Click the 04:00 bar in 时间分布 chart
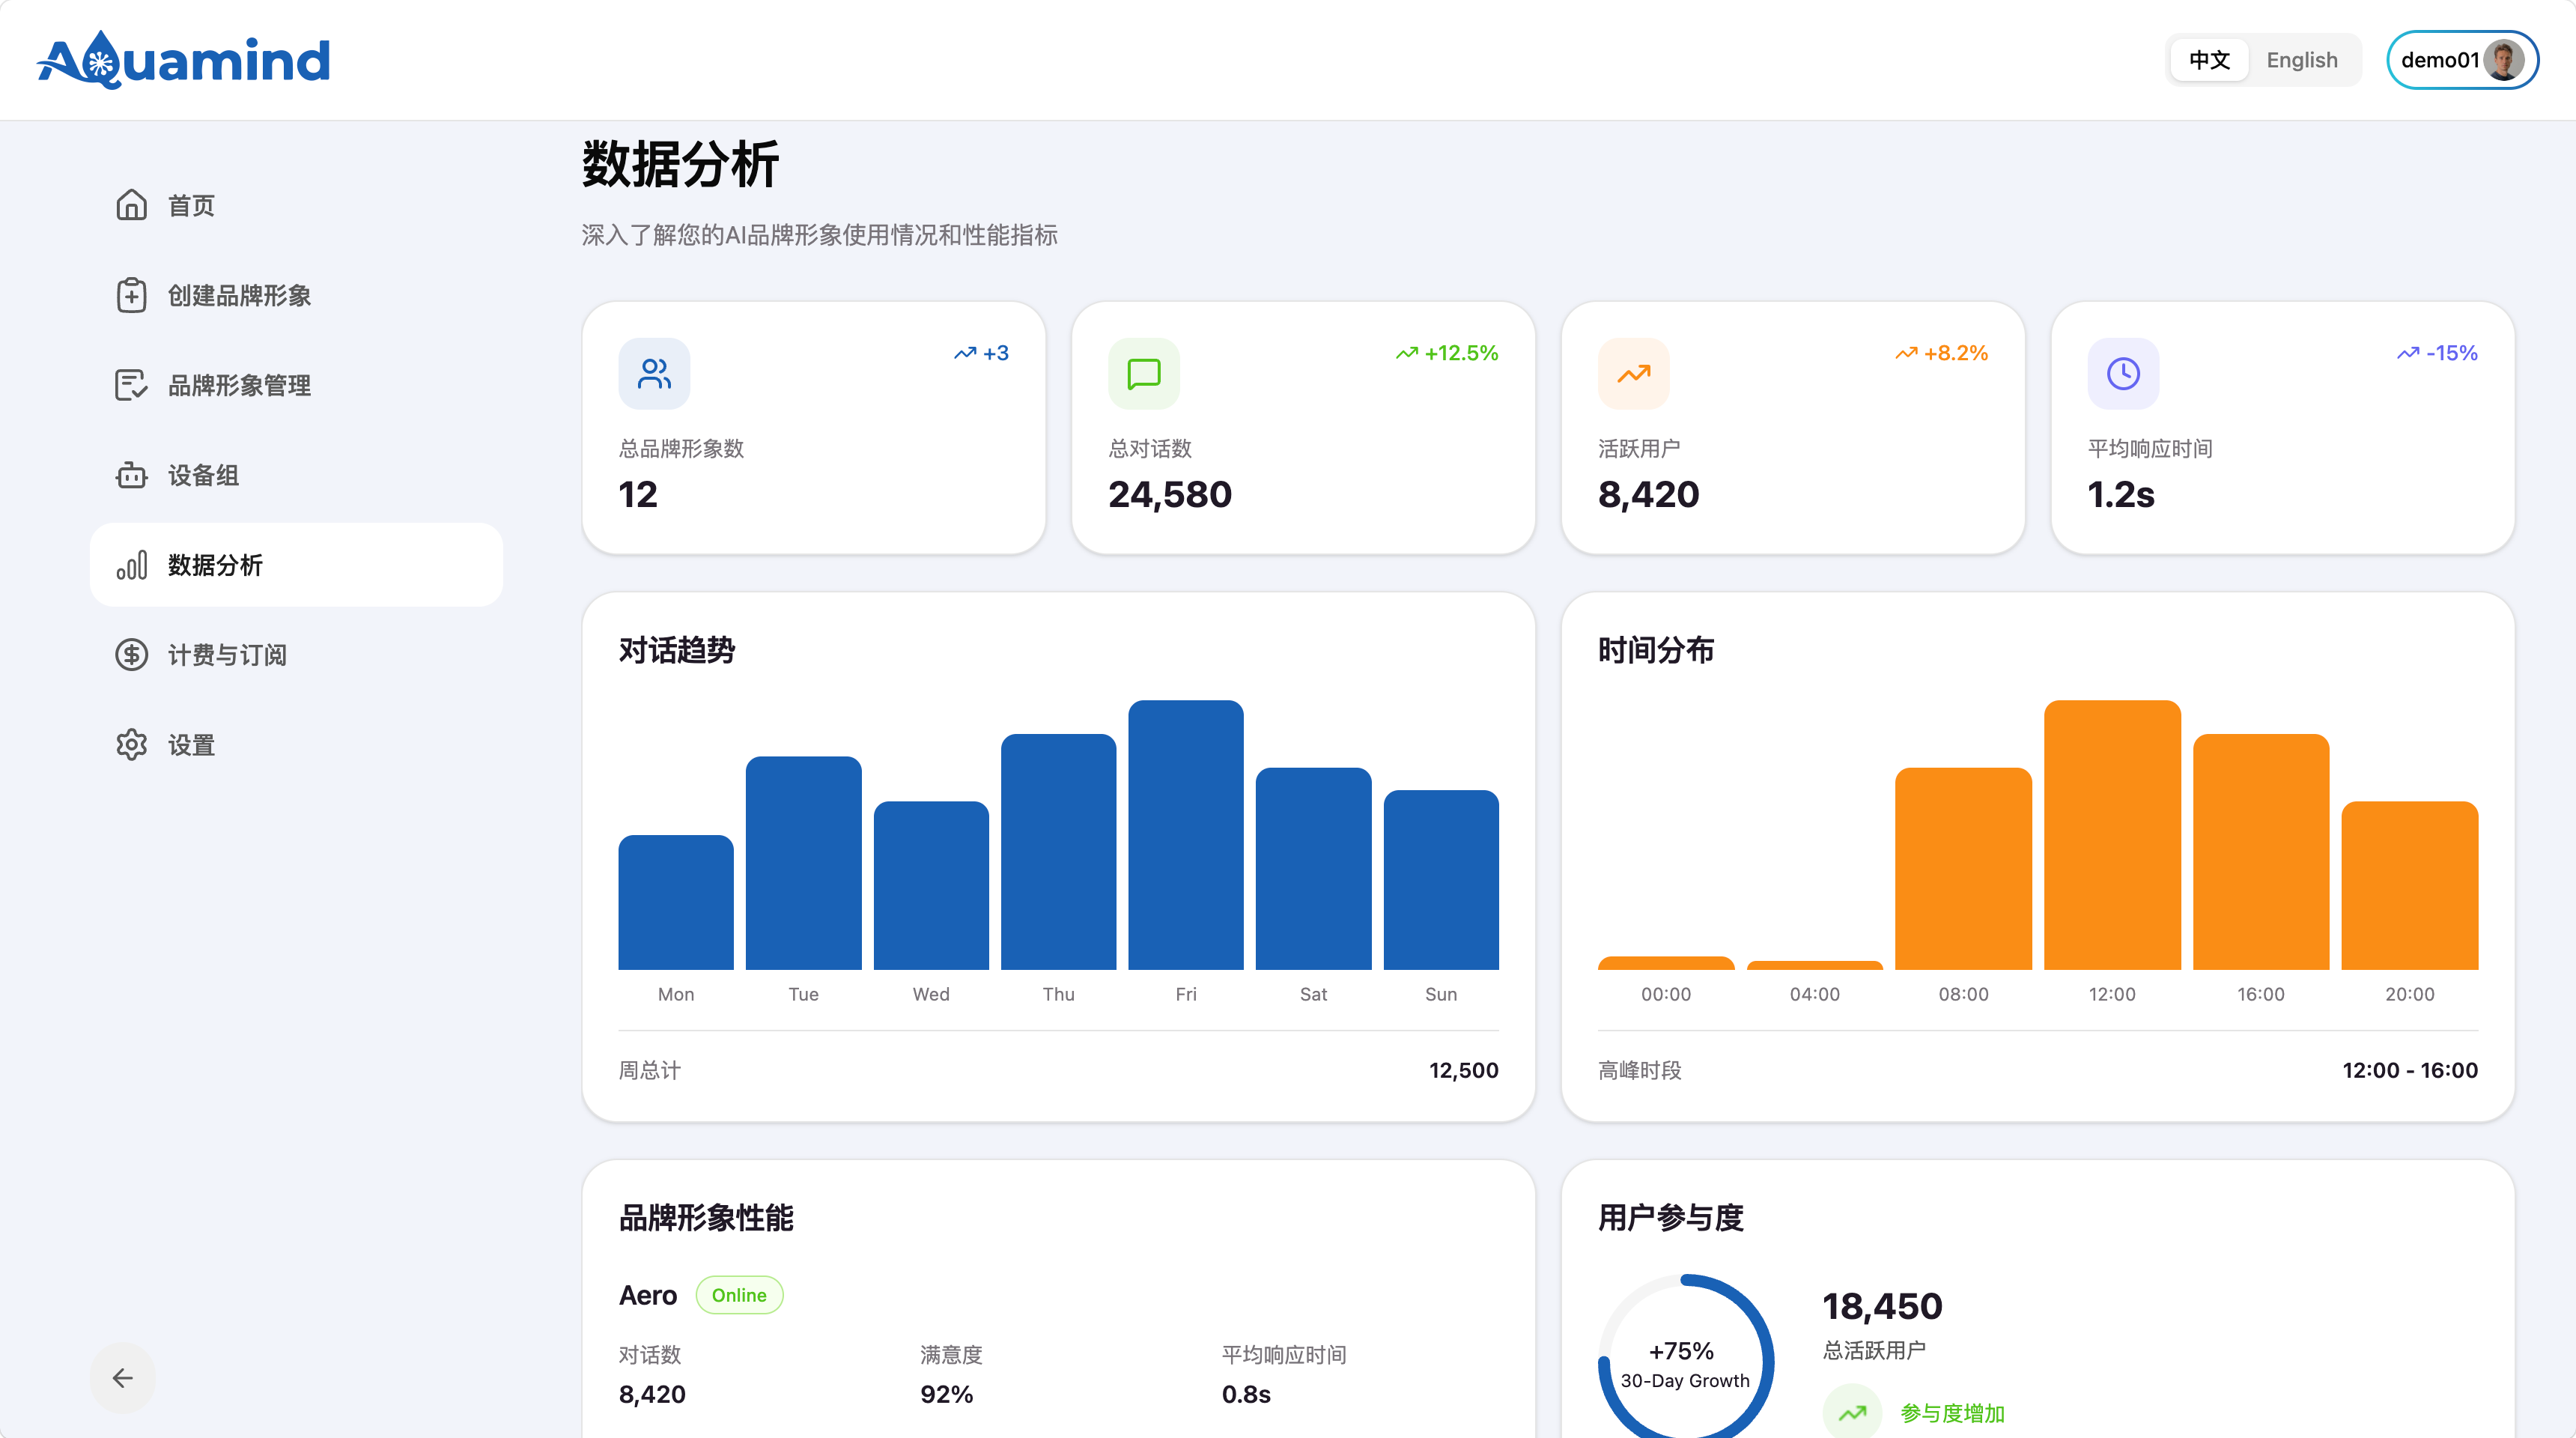 (x=1815, y=965)
